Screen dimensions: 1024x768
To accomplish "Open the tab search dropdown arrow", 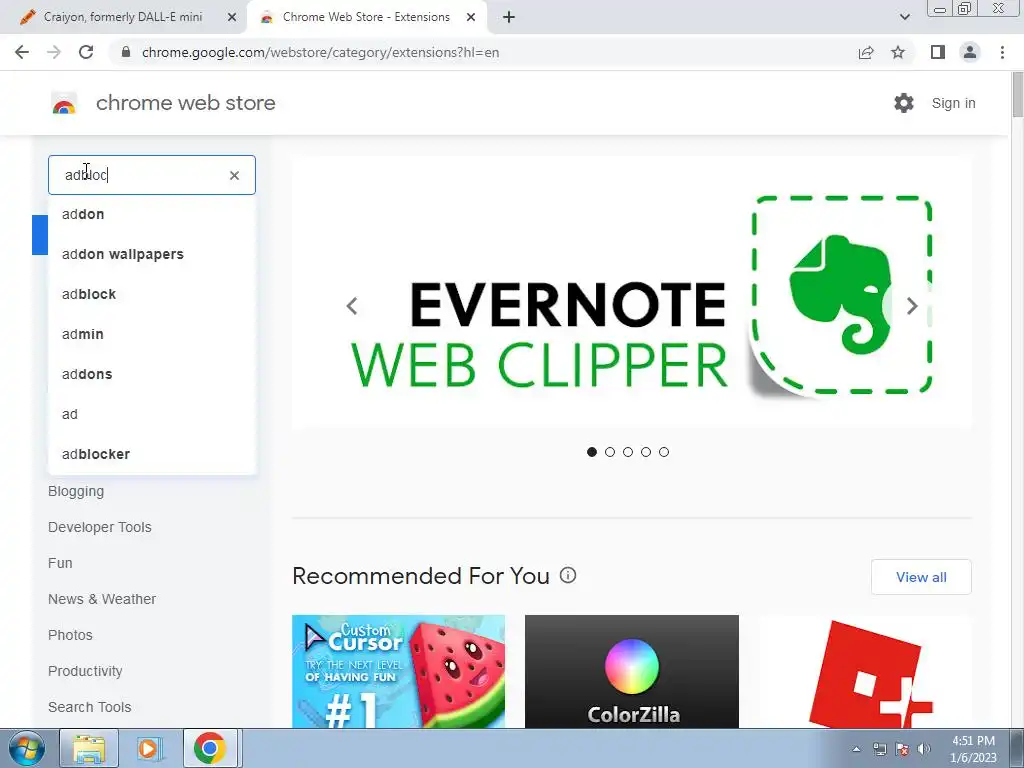I will (x=904, y=18).
